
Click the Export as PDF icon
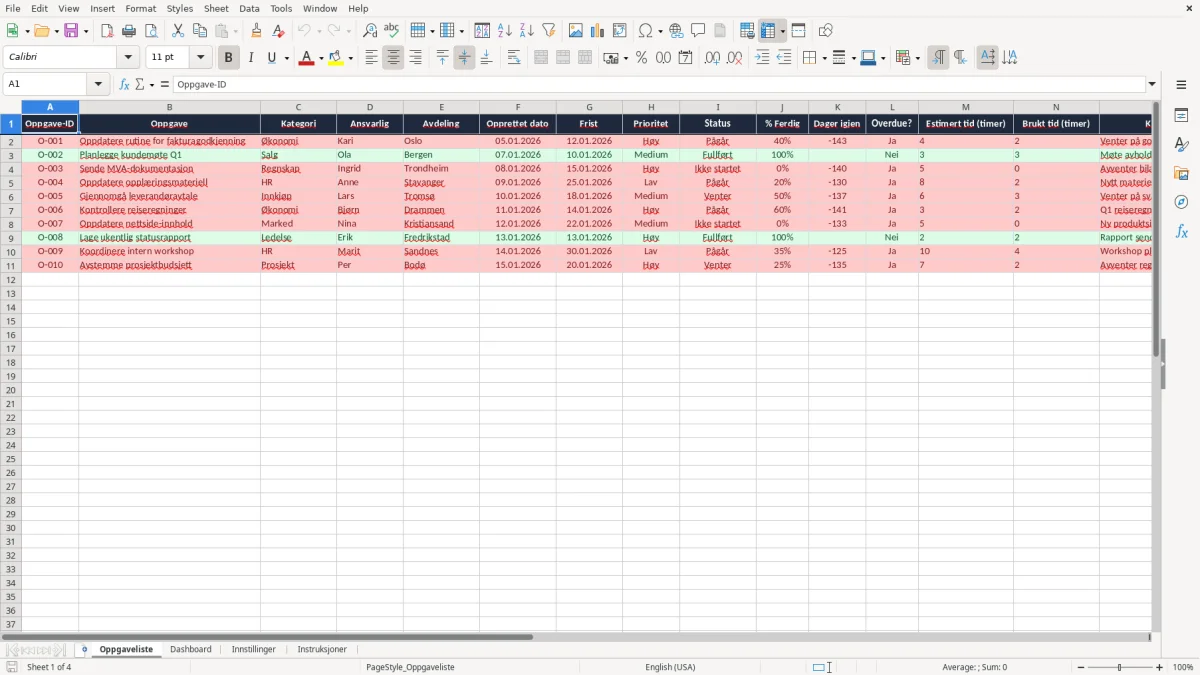(107, 31)
